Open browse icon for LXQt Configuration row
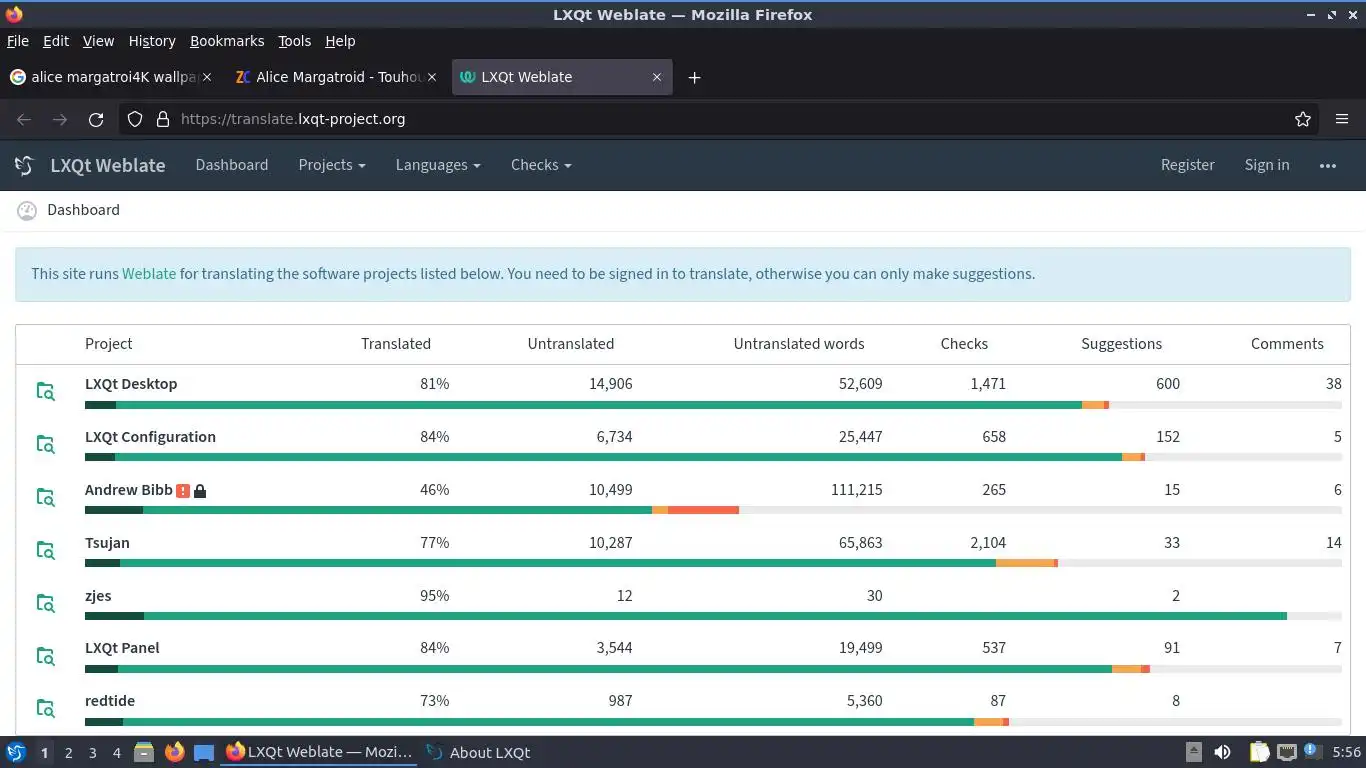1366x768 pixels. click(x=45, y=444)
